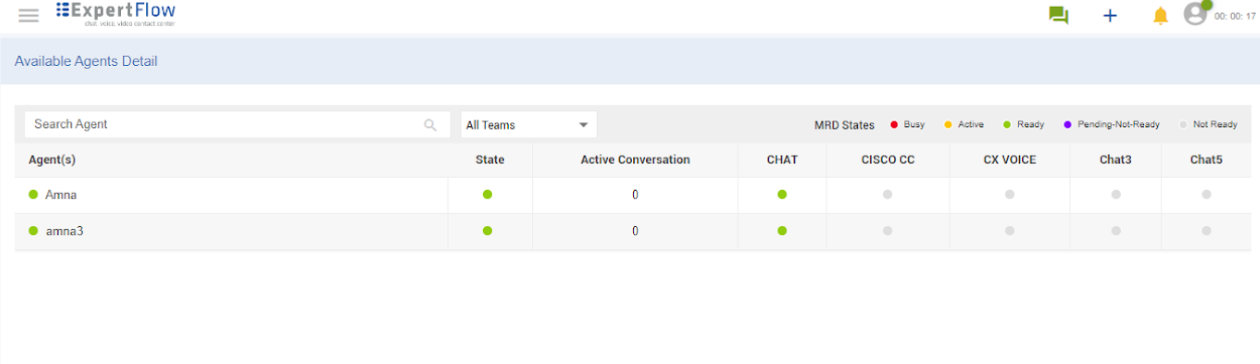Screen dimensions: 1260x364
Task: Click Amna's CISCO CC status dot
Action: [x=887, y=195]
